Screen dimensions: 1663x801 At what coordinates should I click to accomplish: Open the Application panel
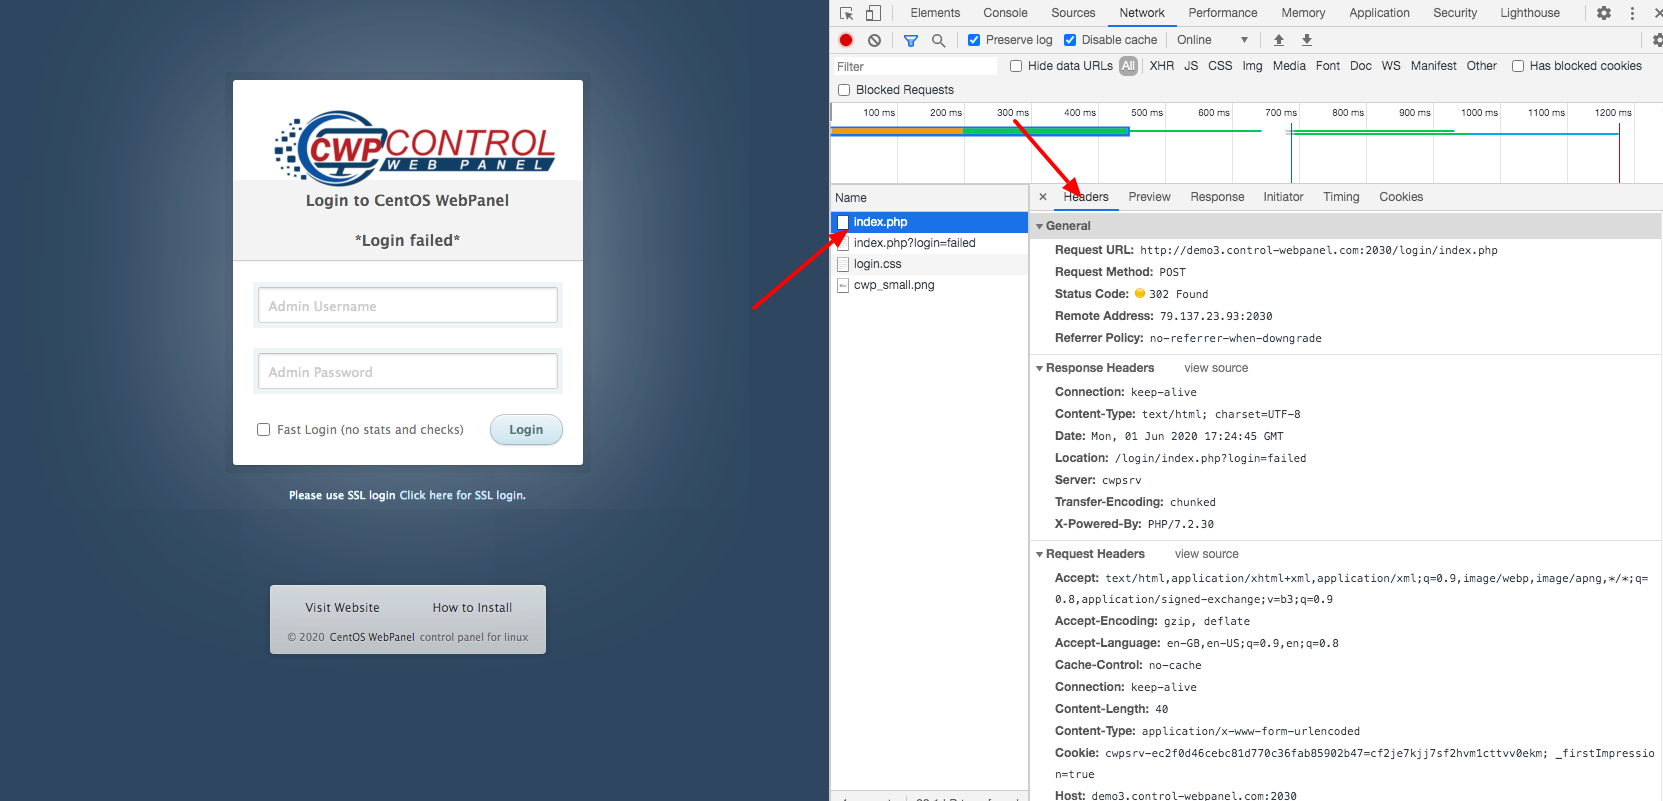click(x=1379, y=13)
